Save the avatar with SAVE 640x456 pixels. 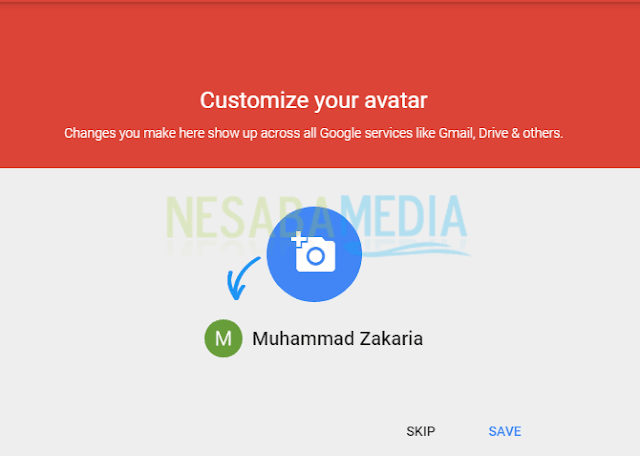coord(505,432)
